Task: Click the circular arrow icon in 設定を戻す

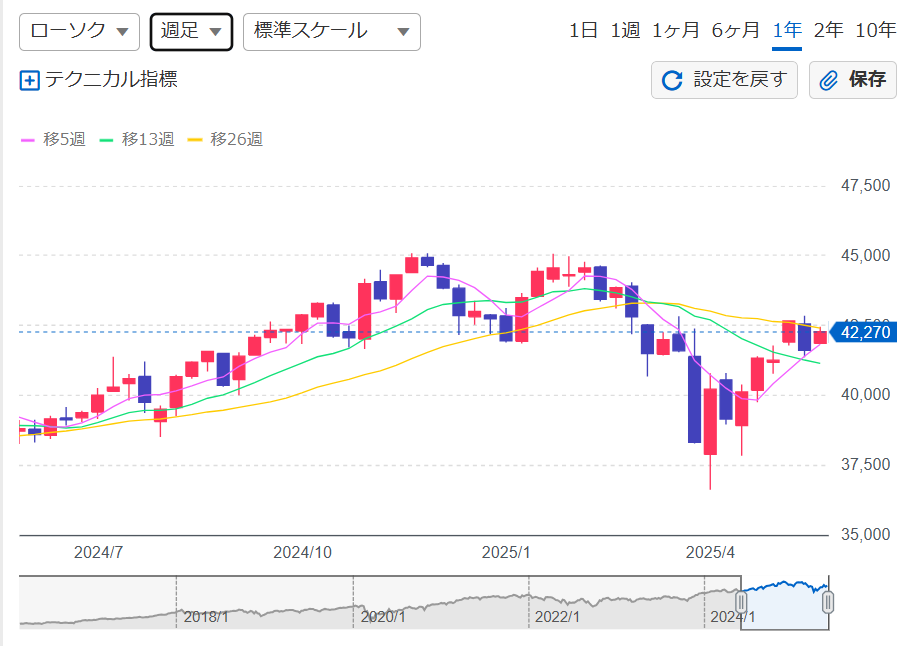Action: point(672,80)
